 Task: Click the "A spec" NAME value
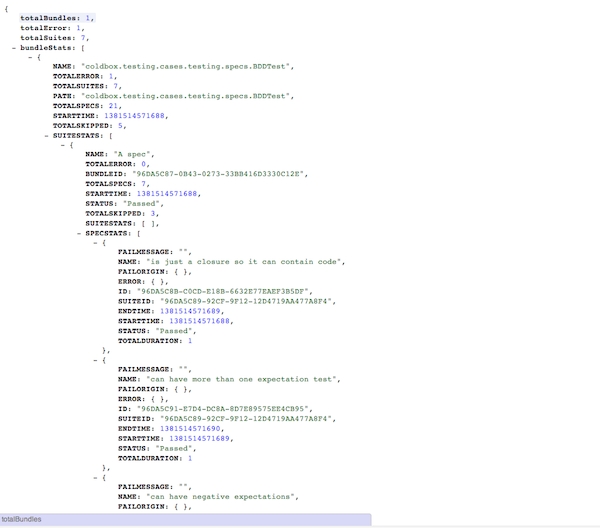click(136, 154)
